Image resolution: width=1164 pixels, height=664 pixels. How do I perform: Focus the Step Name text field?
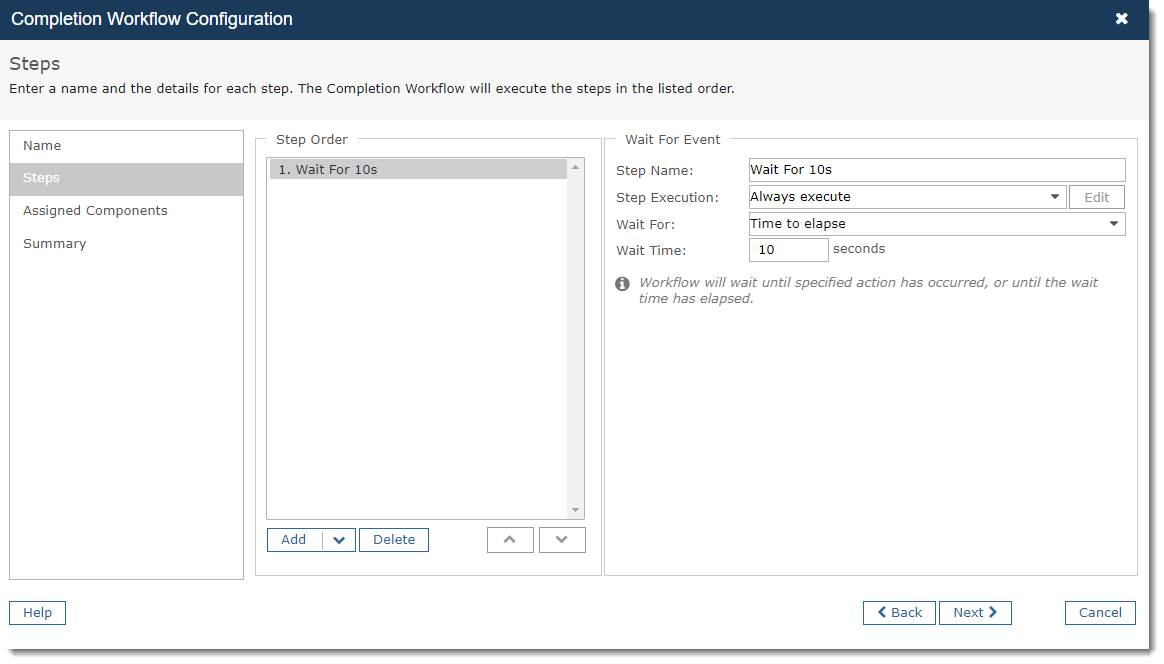tap(937, 170)
